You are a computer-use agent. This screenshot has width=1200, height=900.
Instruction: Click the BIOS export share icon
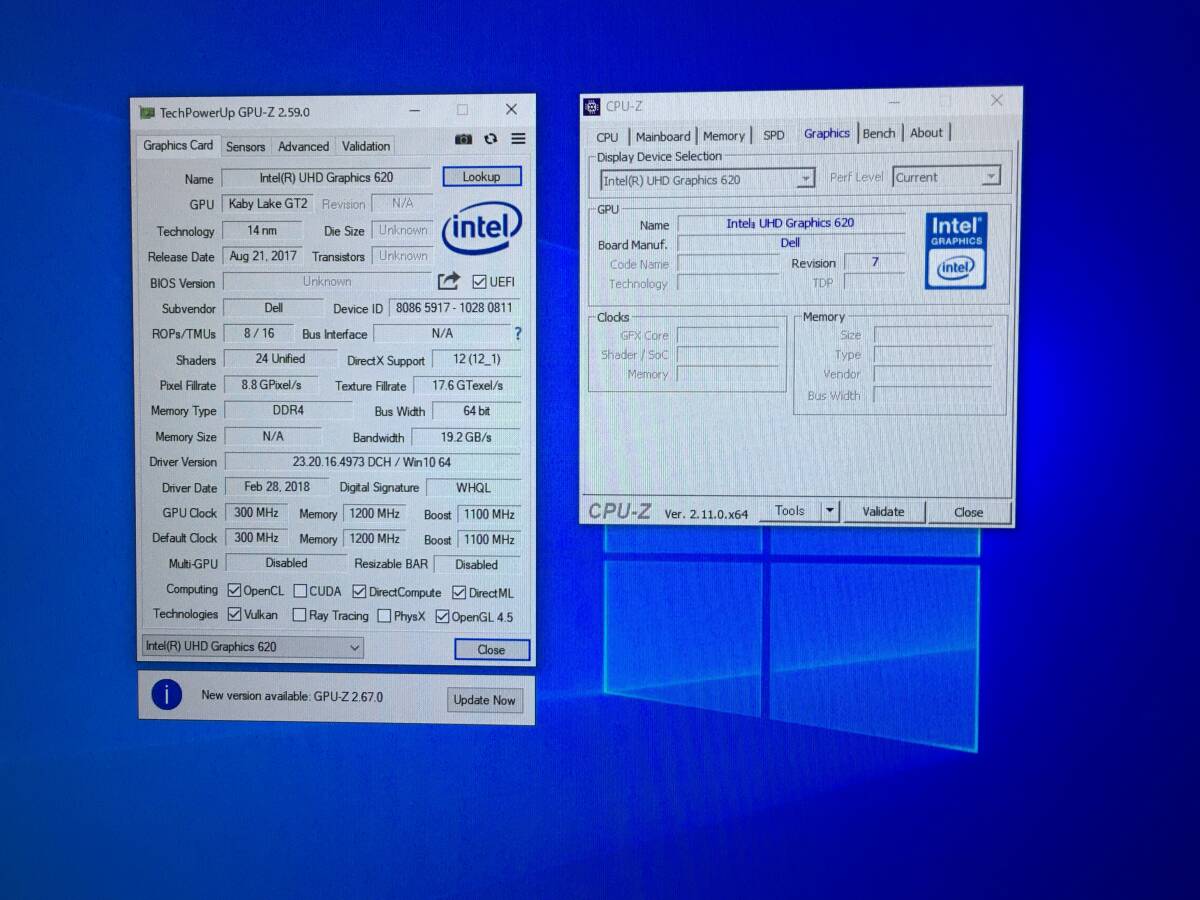449,281
